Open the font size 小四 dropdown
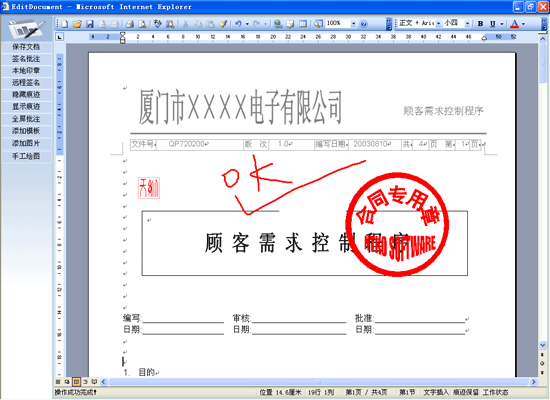 coord(468,24)
